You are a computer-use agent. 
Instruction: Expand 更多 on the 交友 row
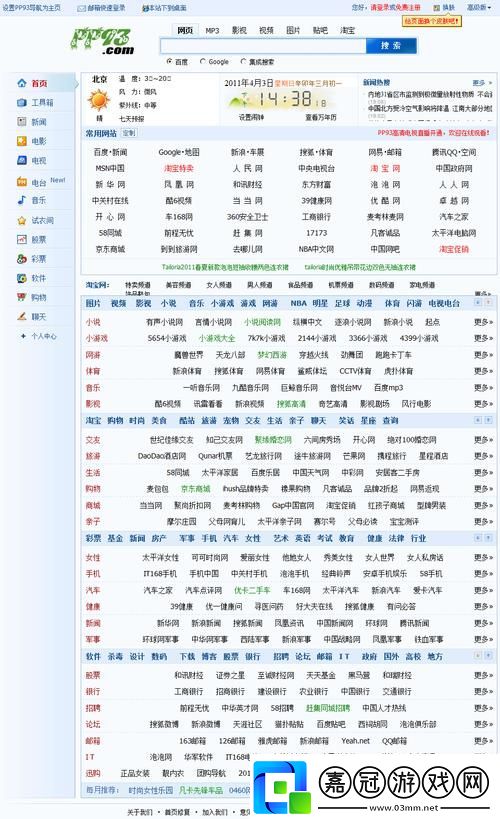(x=483, y=440)
